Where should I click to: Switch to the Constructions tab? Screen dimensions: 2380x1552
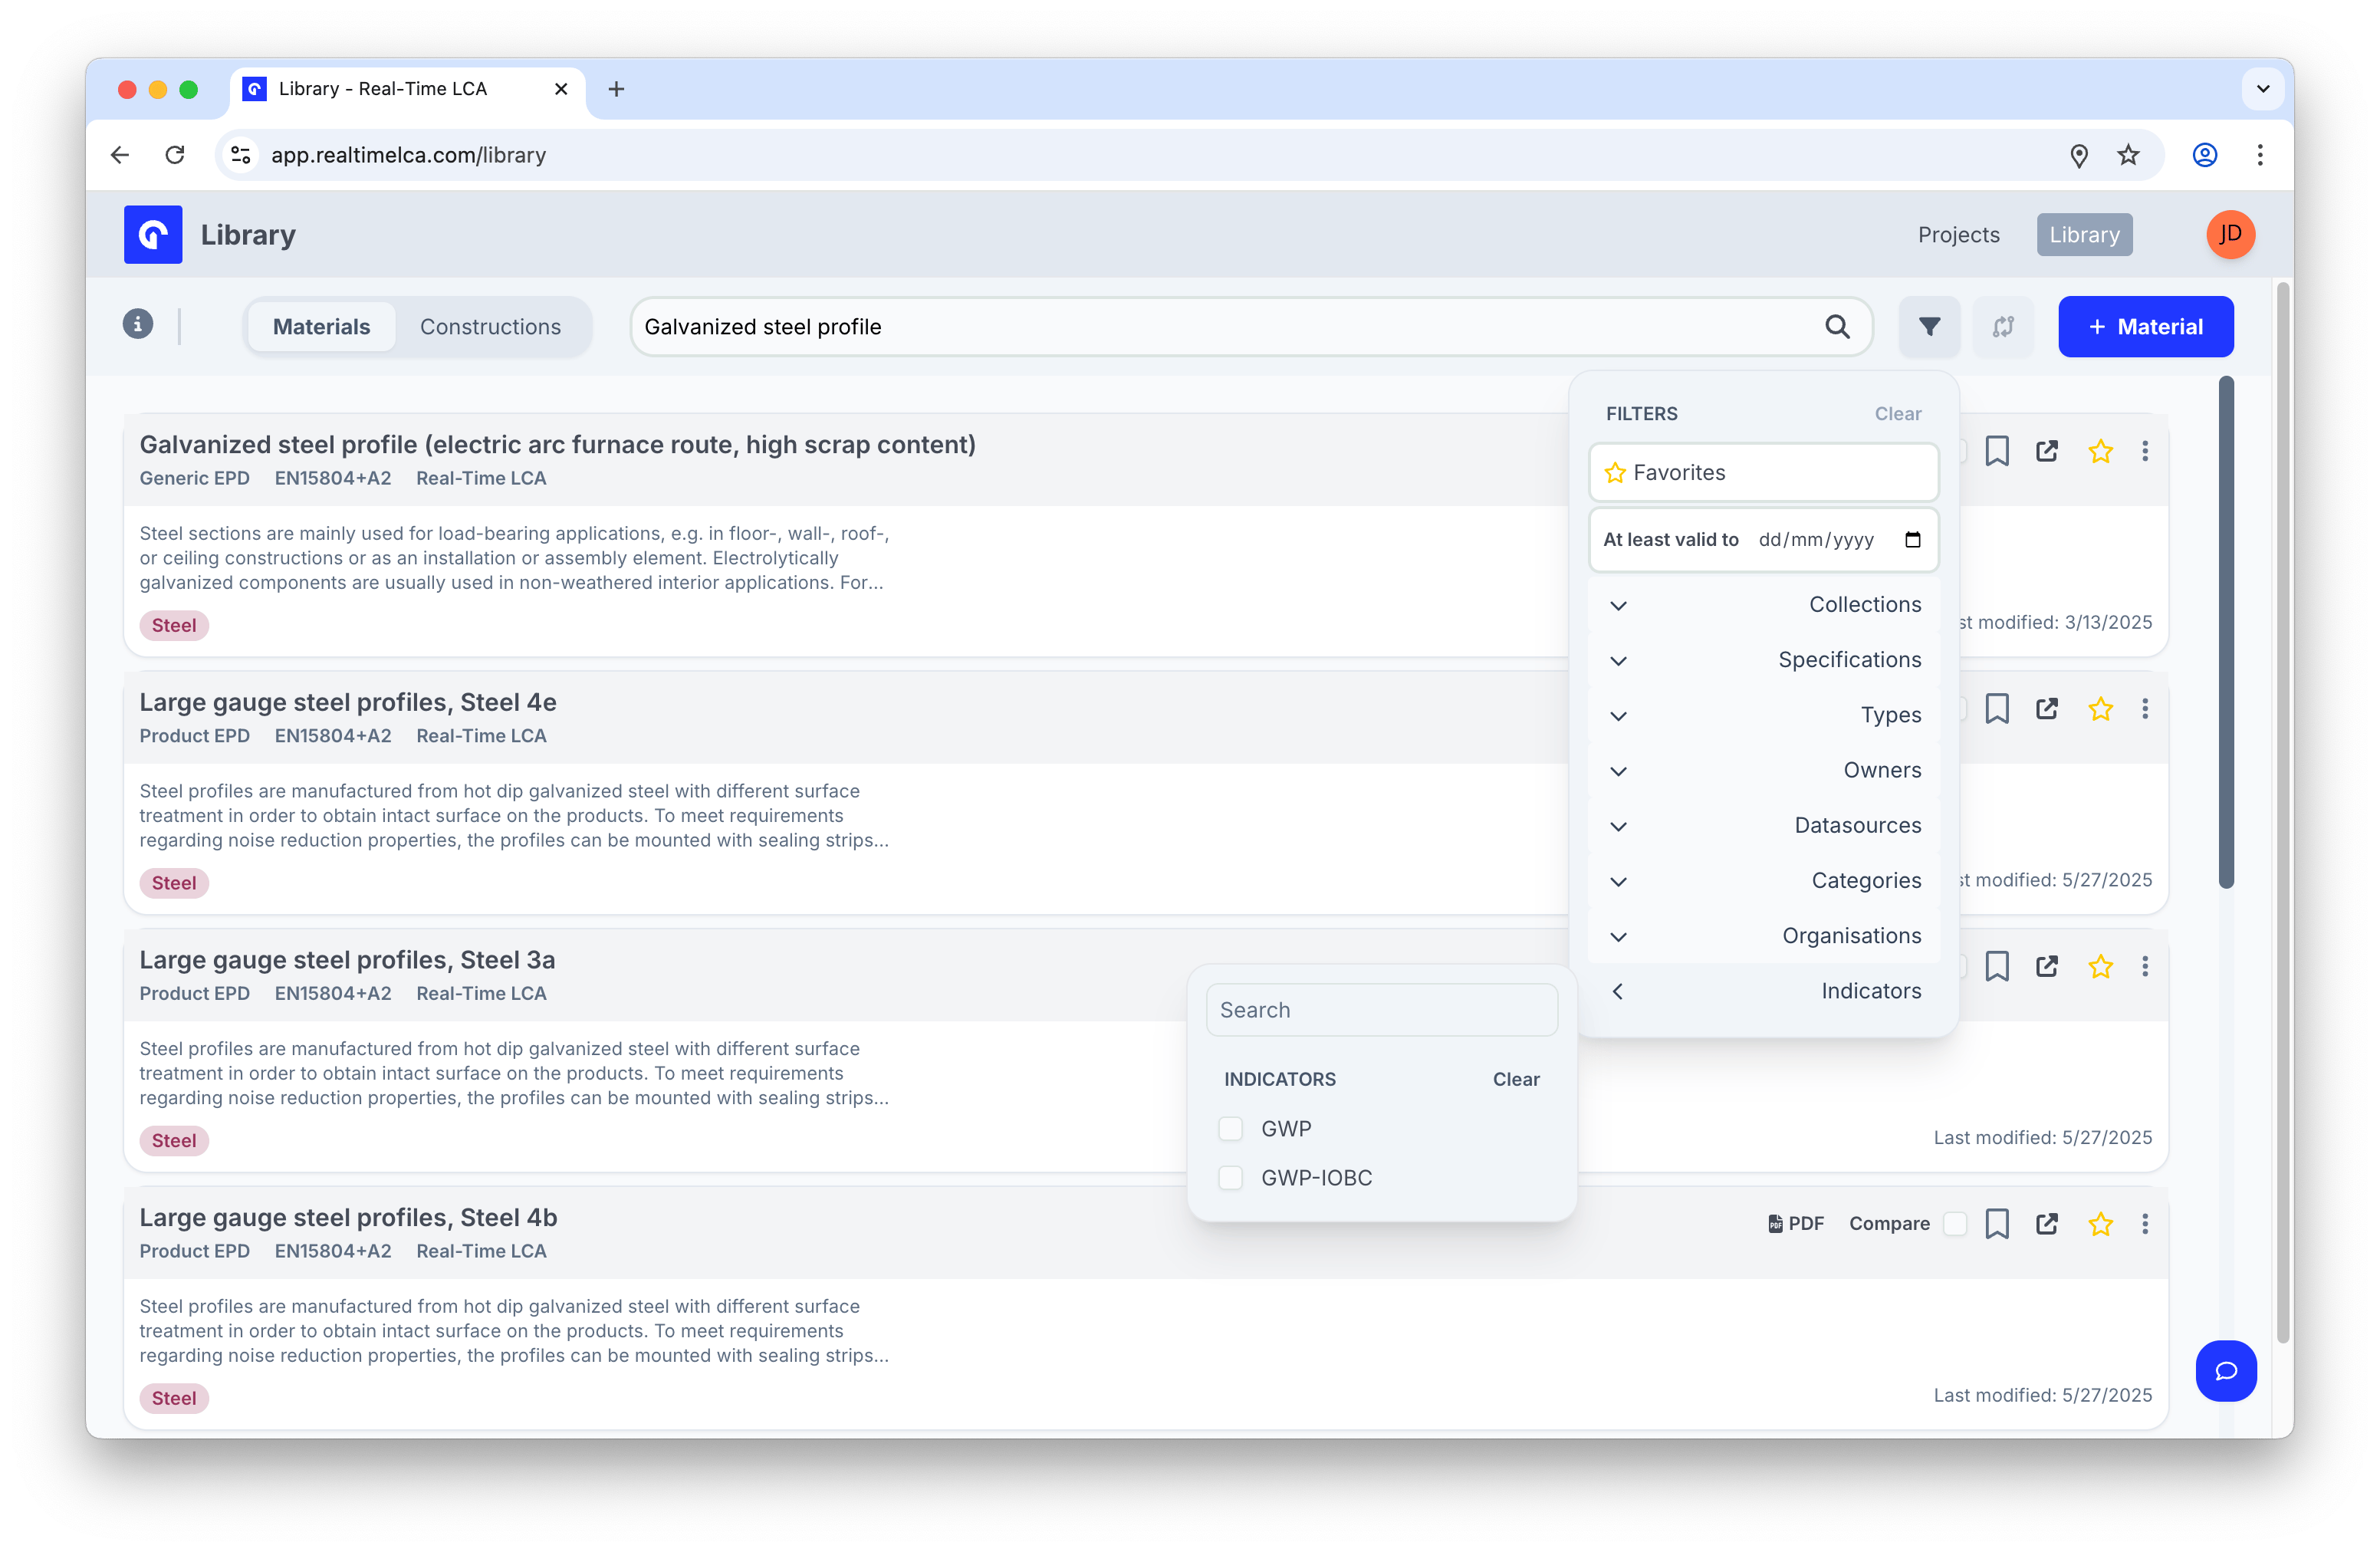tap(490, 327)
